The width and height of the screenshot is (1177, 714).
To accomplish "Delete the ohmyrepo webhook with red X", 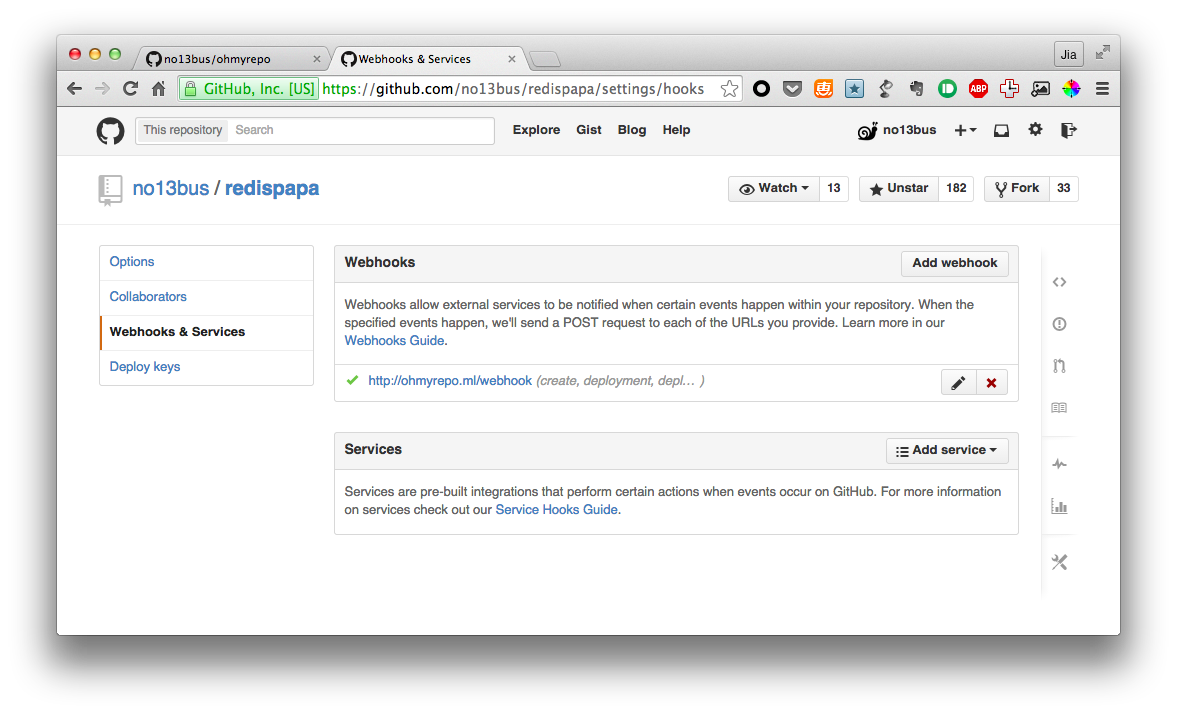I will pyautogui.click(x=992, y=383).
